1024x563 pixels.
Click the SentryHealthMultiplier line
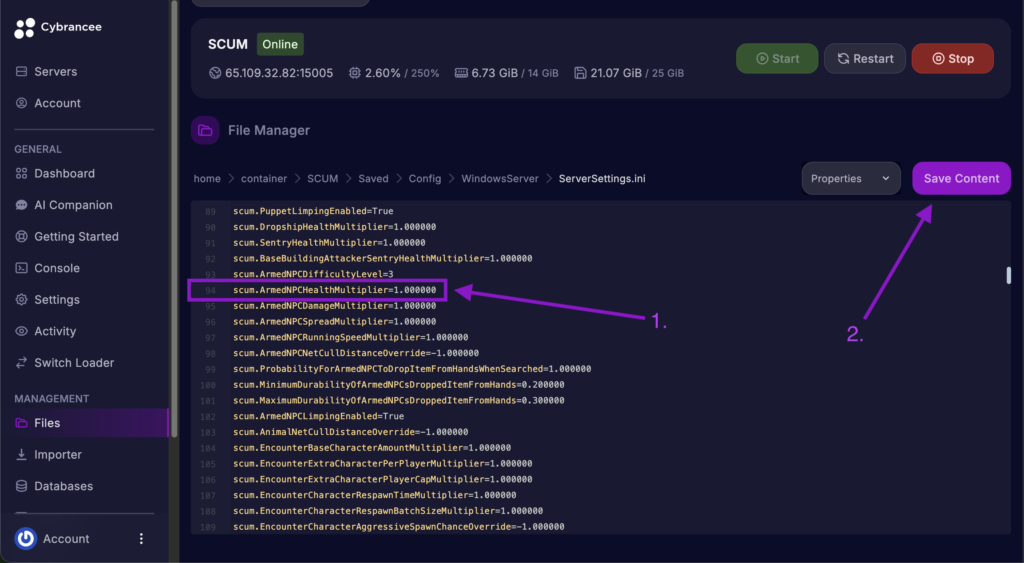coord(329,242)
